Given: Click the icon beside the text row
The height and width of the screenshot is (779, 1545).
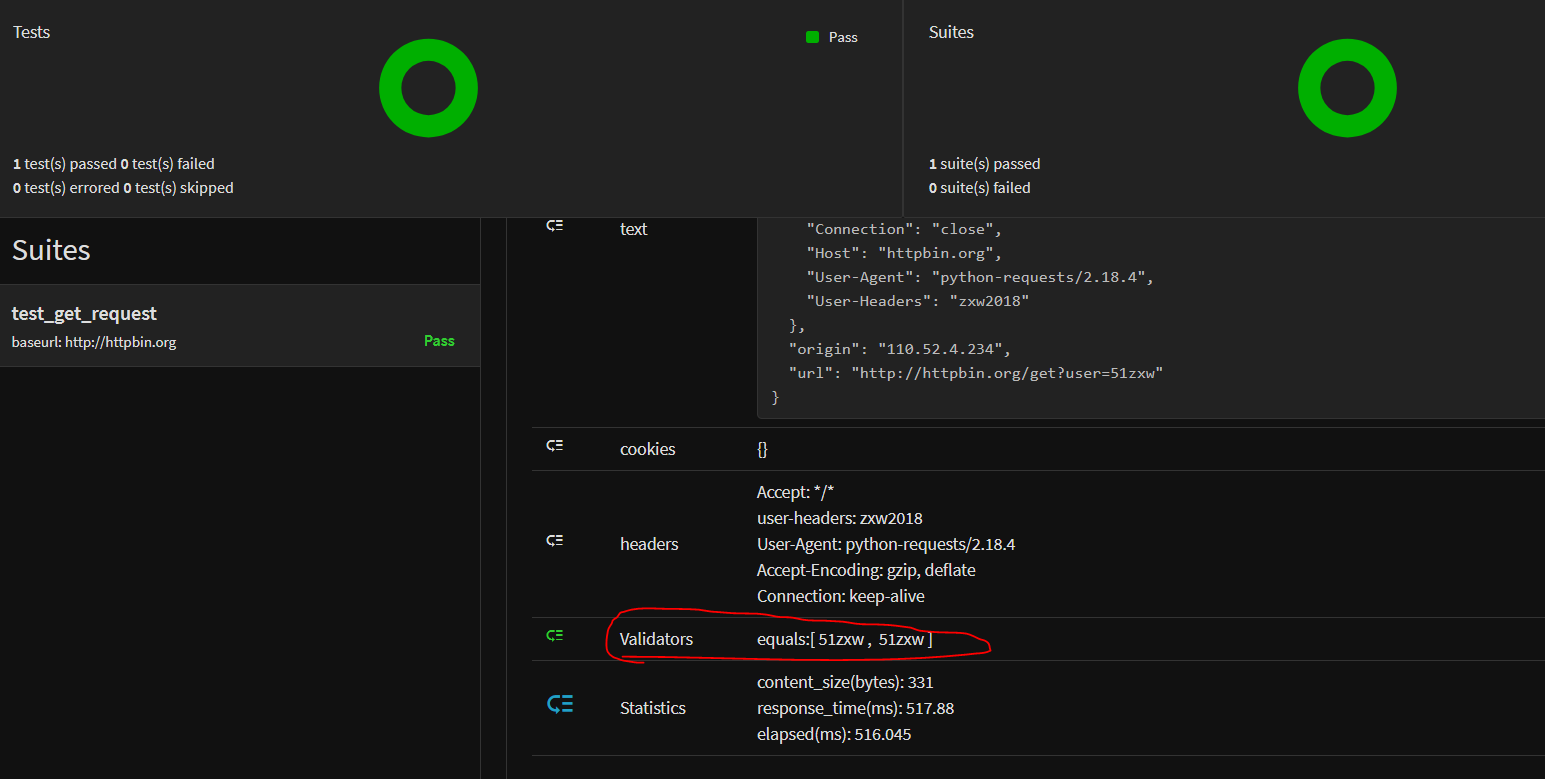Looking at the screenshot, I should coord(555,226).
